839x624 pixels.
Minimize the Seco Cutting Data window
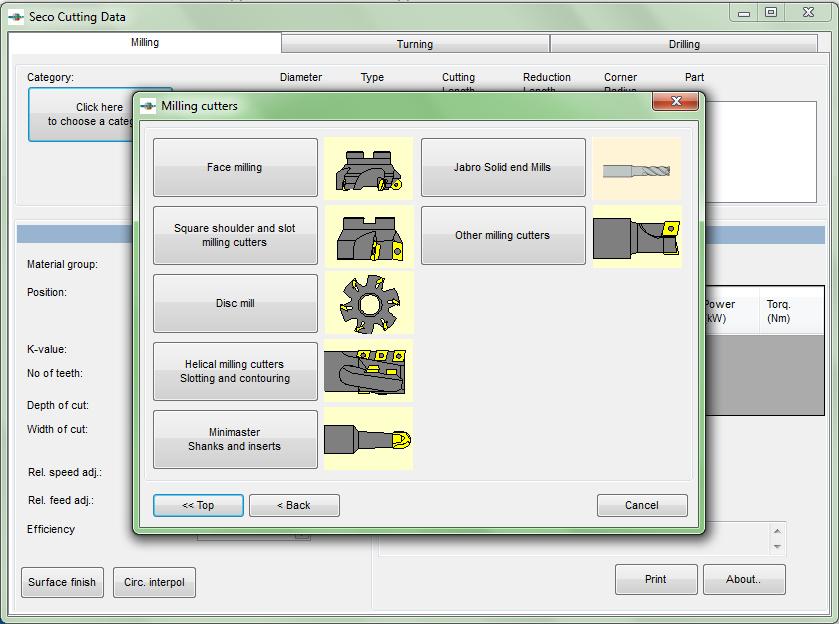pyautogui.click(x=744, y=13)
